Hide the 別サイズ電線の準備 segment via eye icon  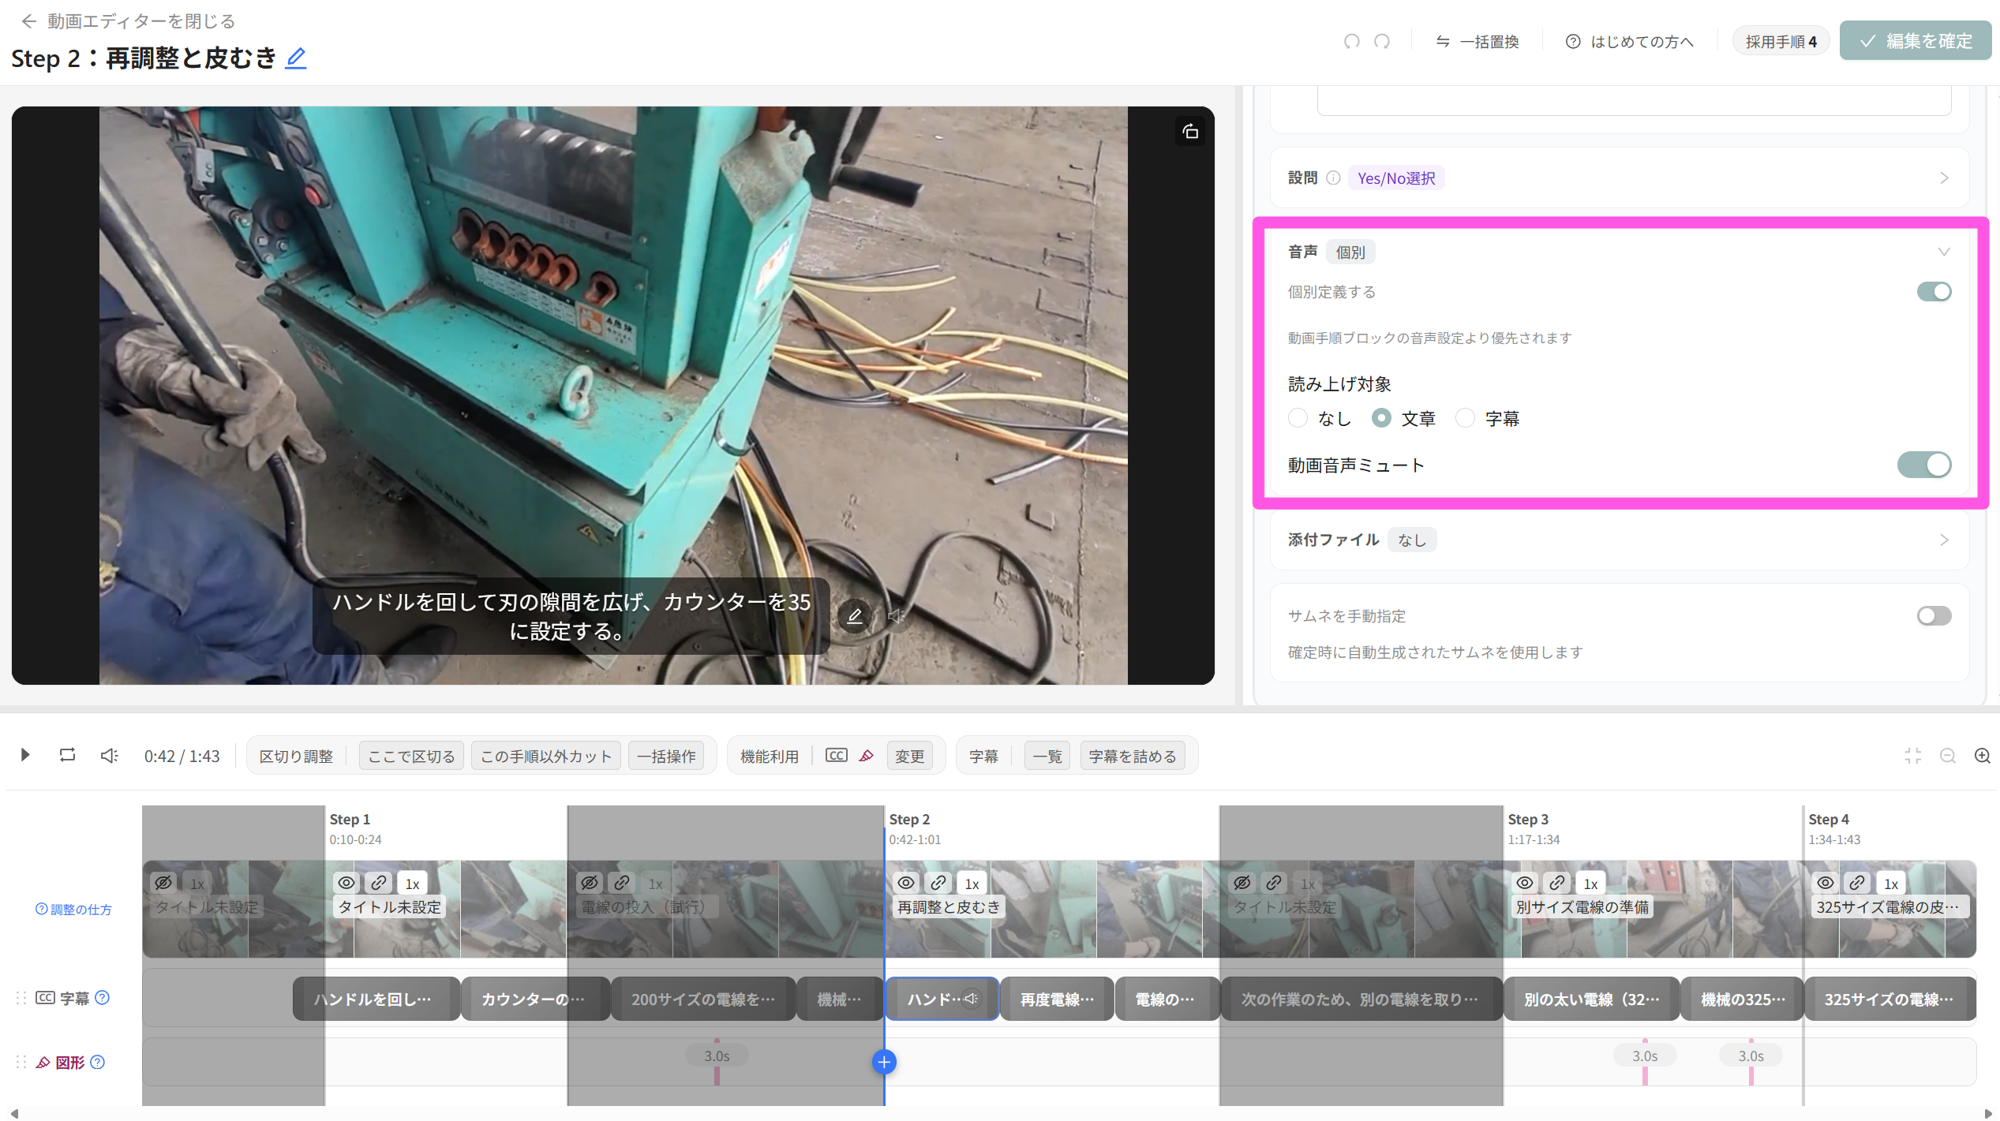(x=1525, y=883)
